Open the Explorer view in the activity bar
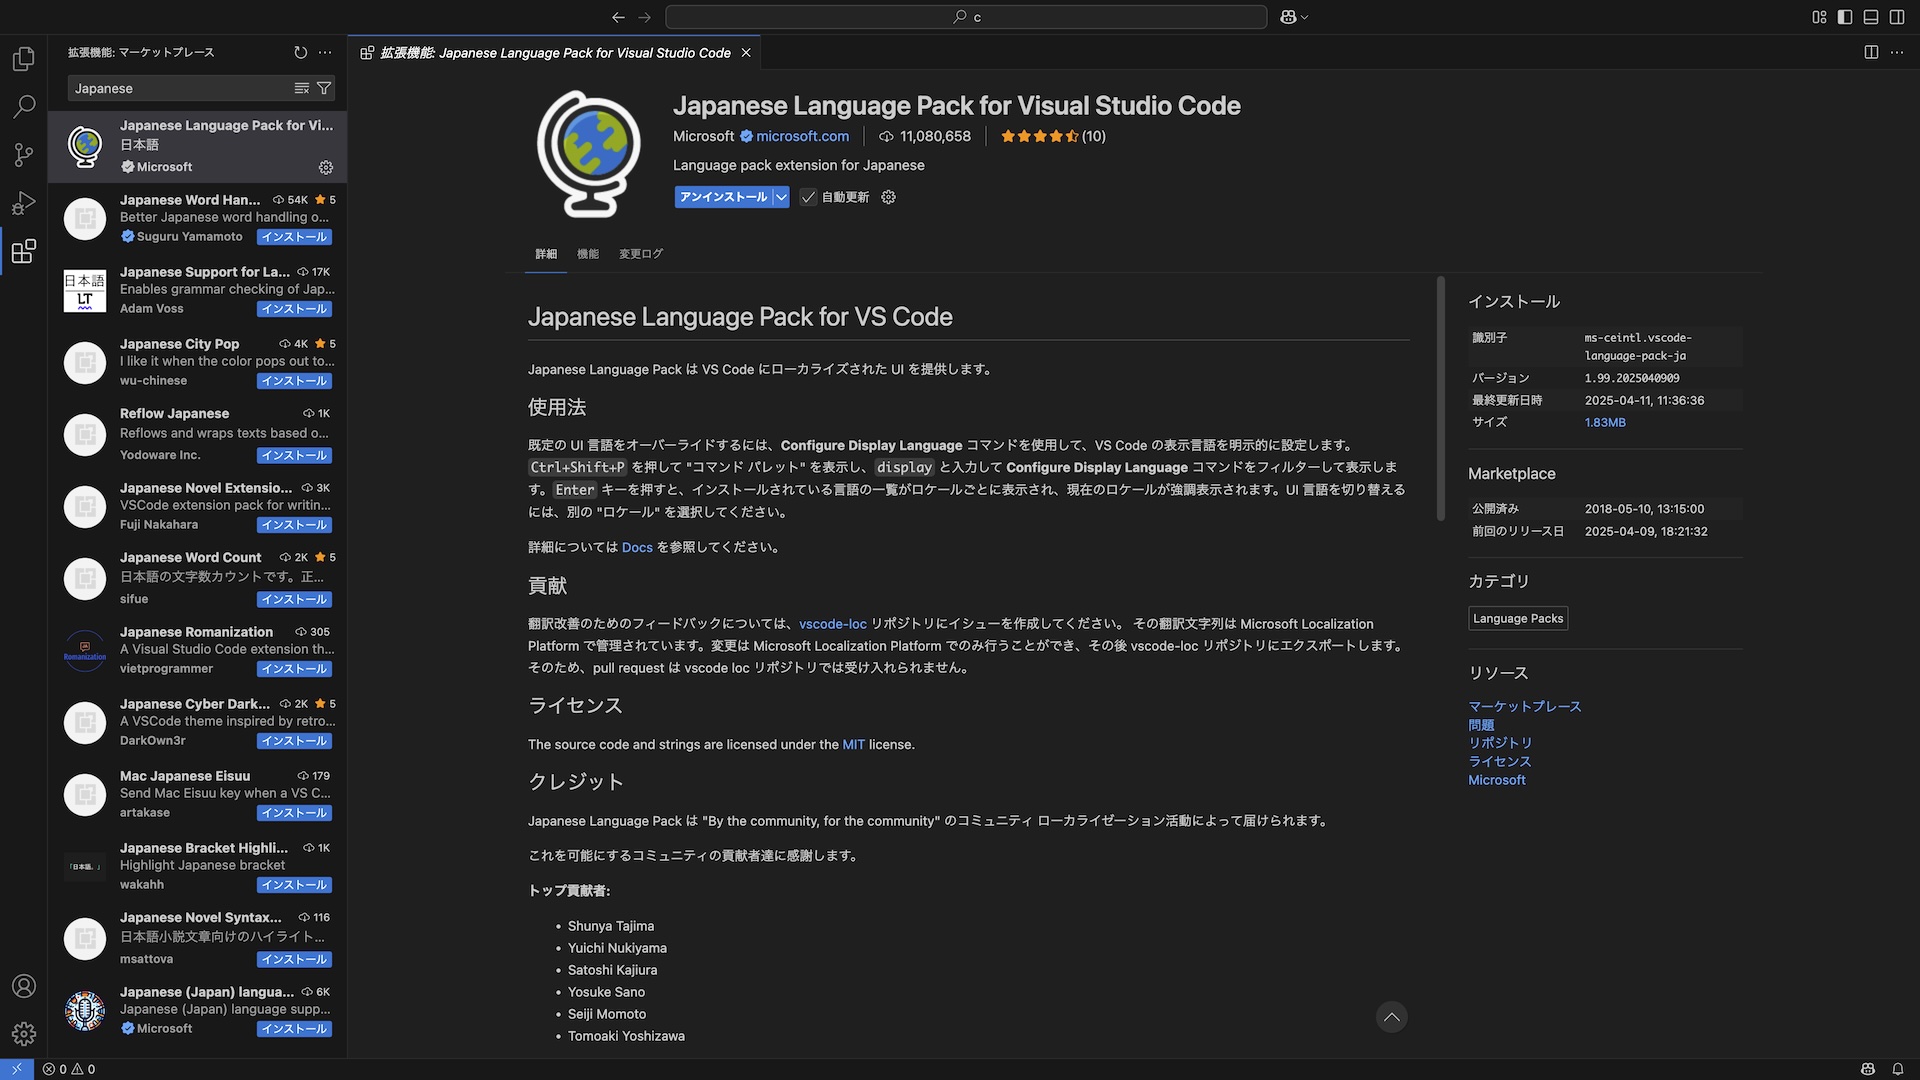Viewport: 1920px width, 1080px height. pyautogui.click(x=24, y=59)
